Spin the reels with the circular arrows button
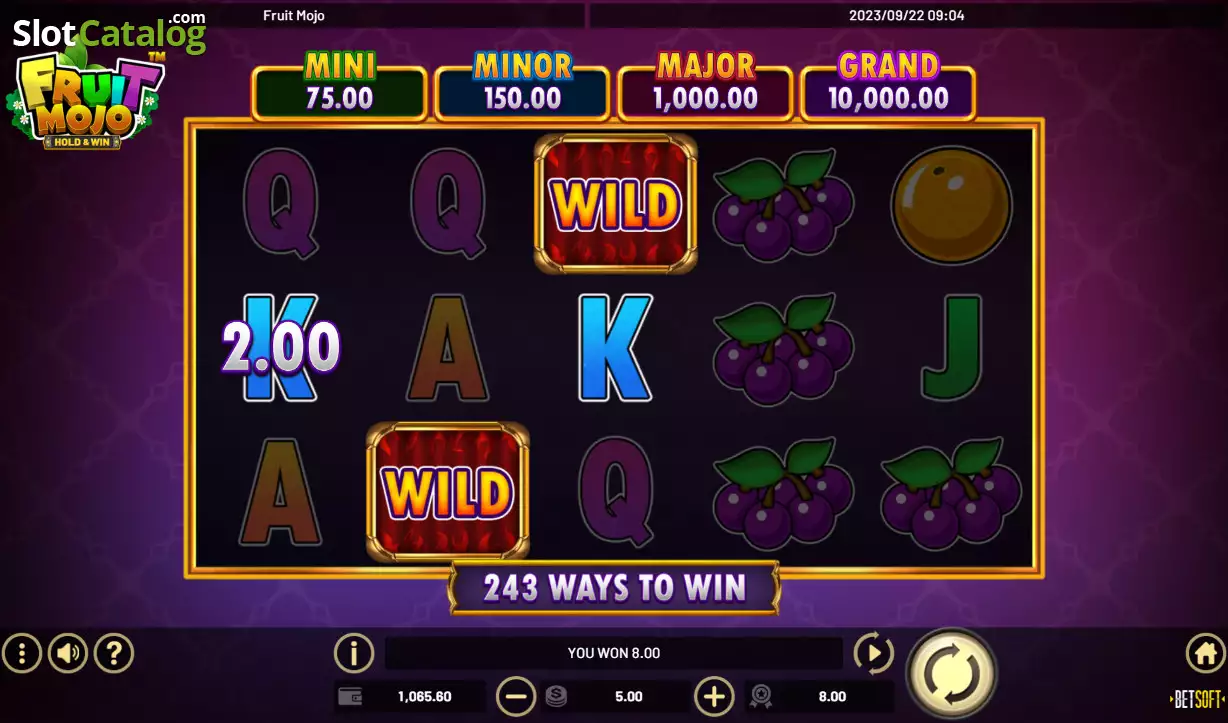This screenshot has width=1228, height=723. tap(951, 675)
